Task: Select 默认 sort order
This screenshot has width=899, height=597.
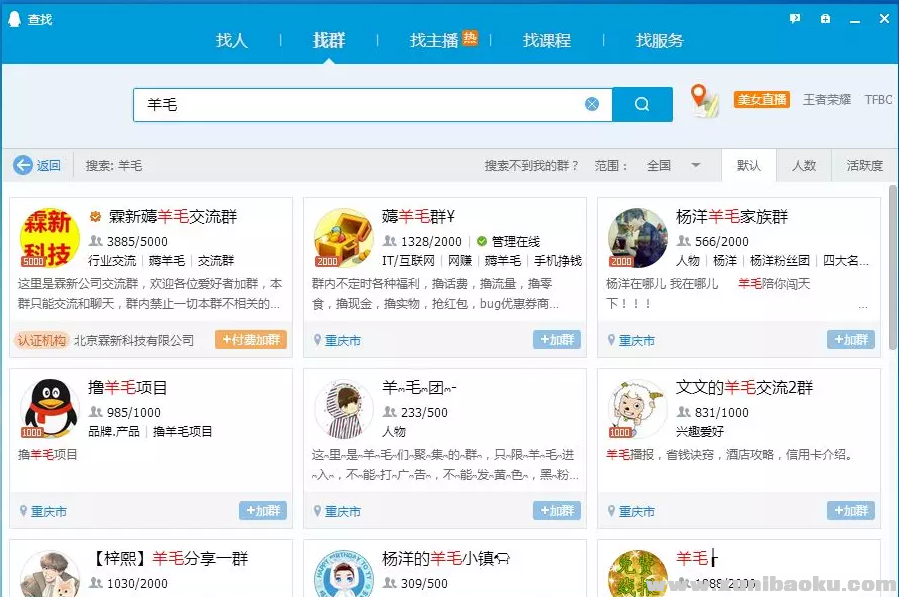Action: [x=748, y=165]
